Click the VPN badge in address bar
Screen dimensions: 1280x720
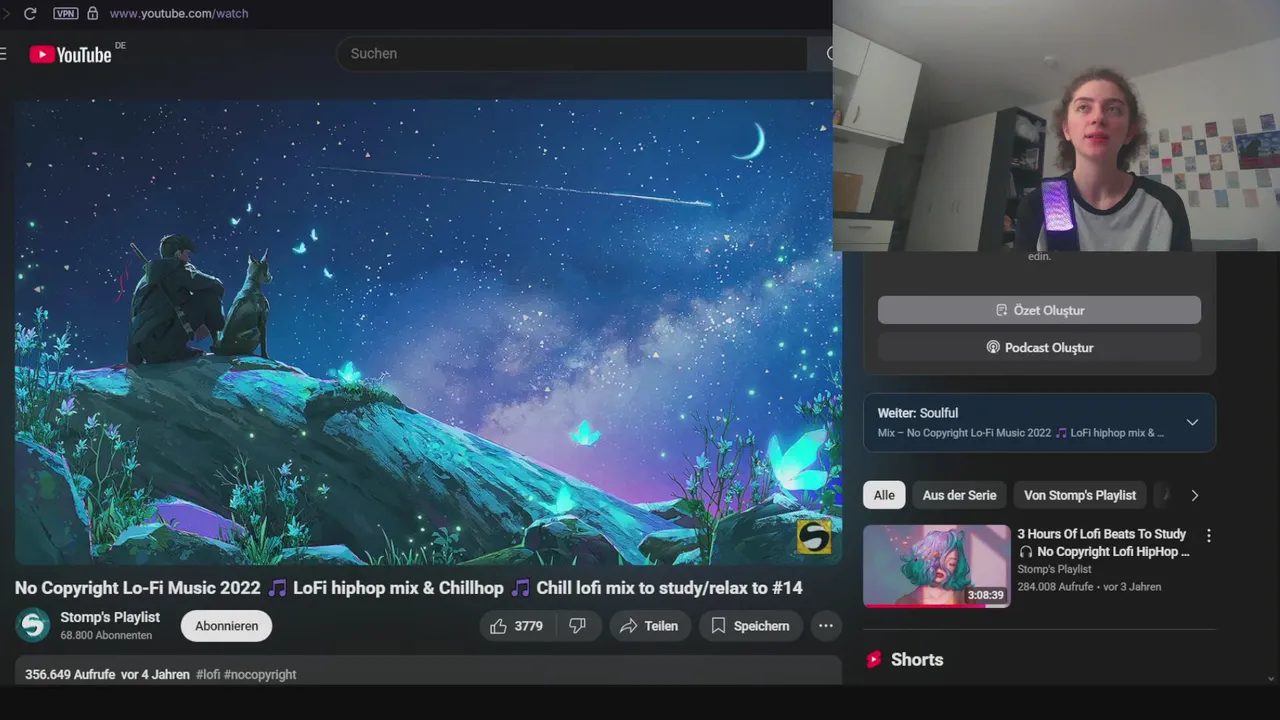66,13
